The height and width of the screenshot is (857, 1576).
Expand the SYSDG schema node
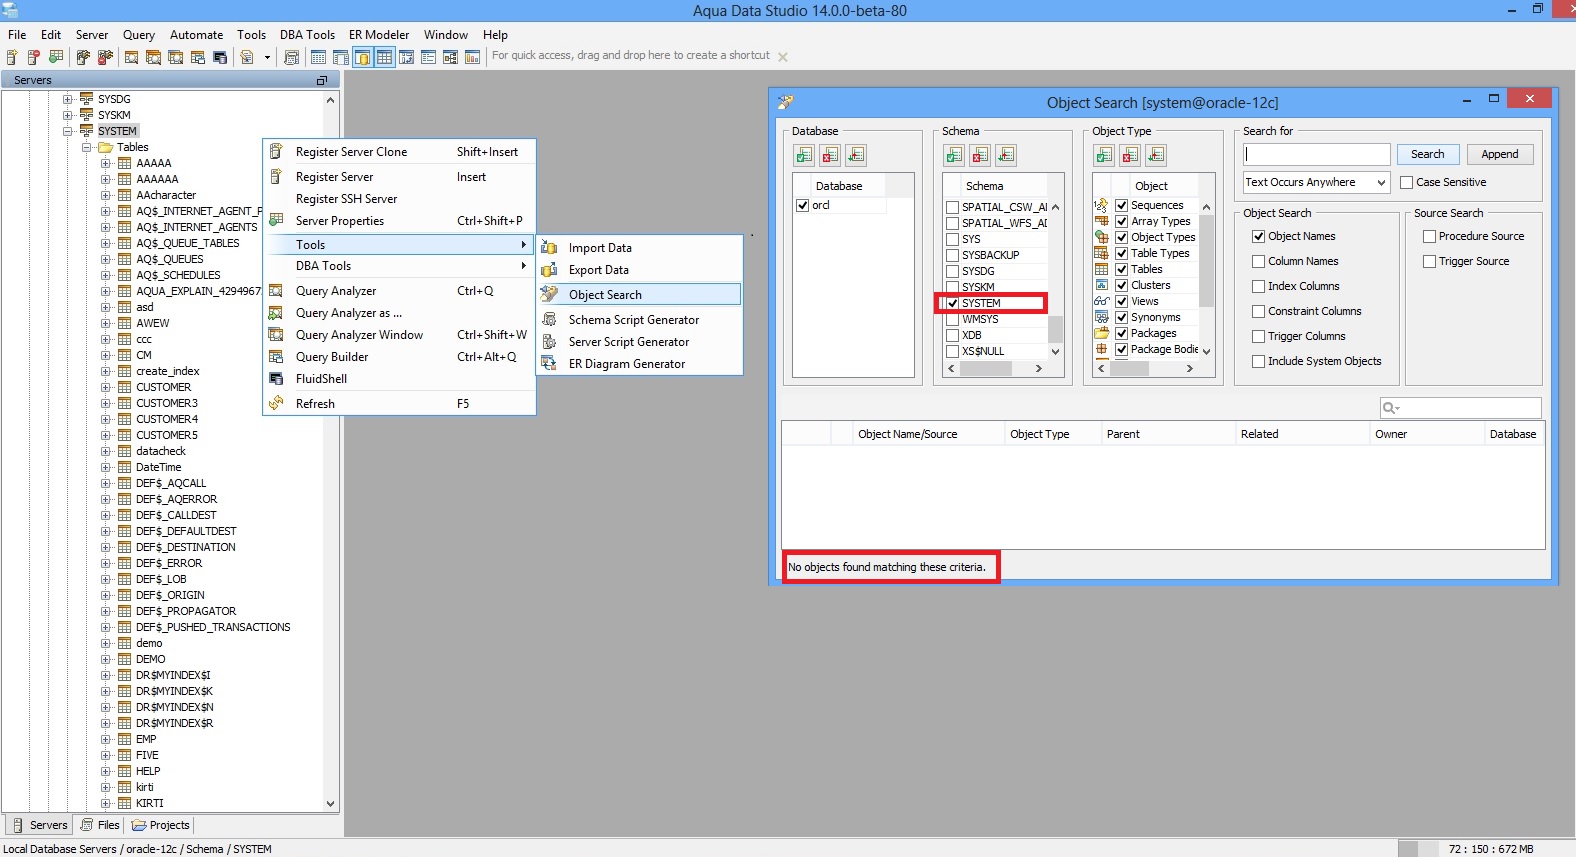(68, 99)
